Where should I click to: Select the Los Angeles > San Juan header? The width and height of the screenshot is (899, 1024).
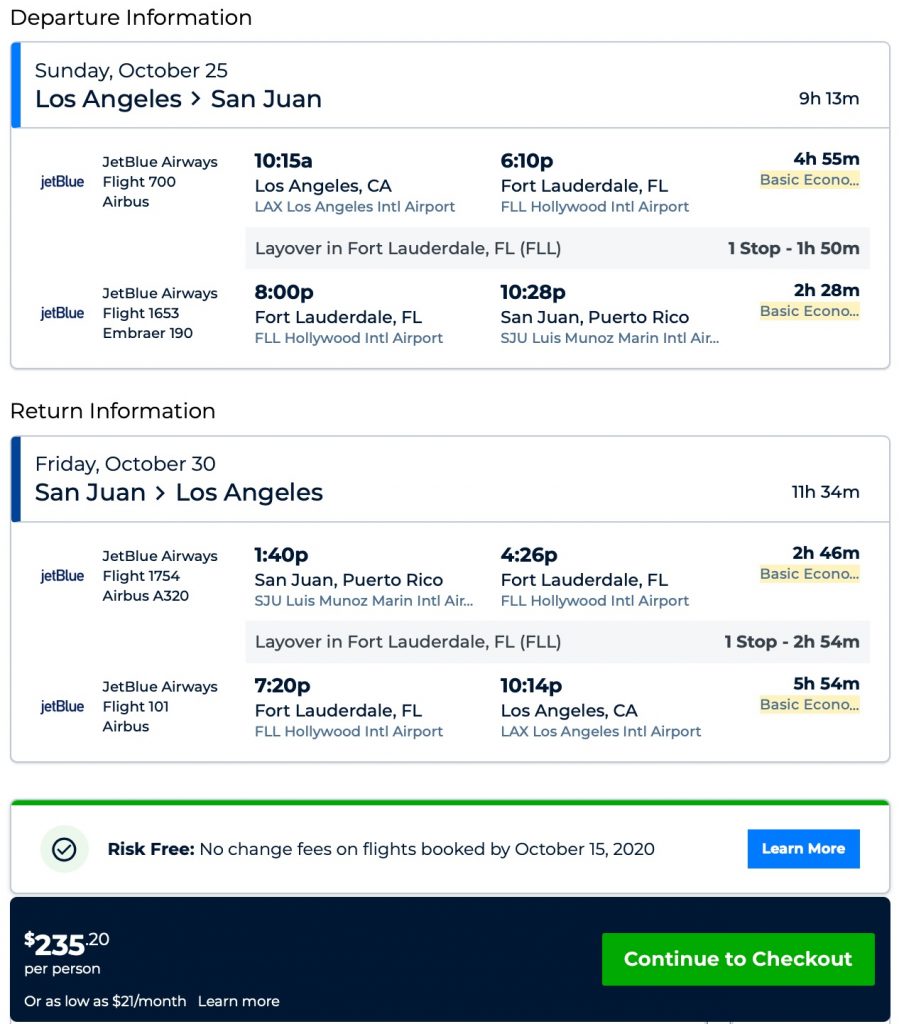tap(178, 99)
